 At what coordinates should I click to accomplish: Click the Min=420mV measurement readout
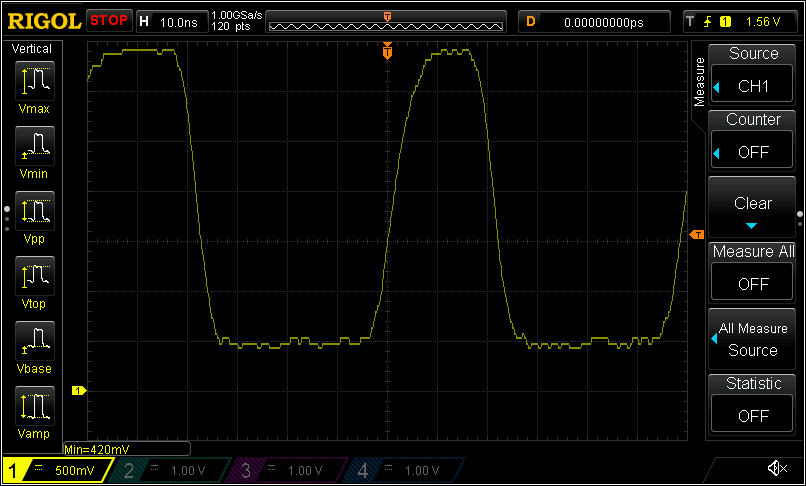[x=126, y=449]
